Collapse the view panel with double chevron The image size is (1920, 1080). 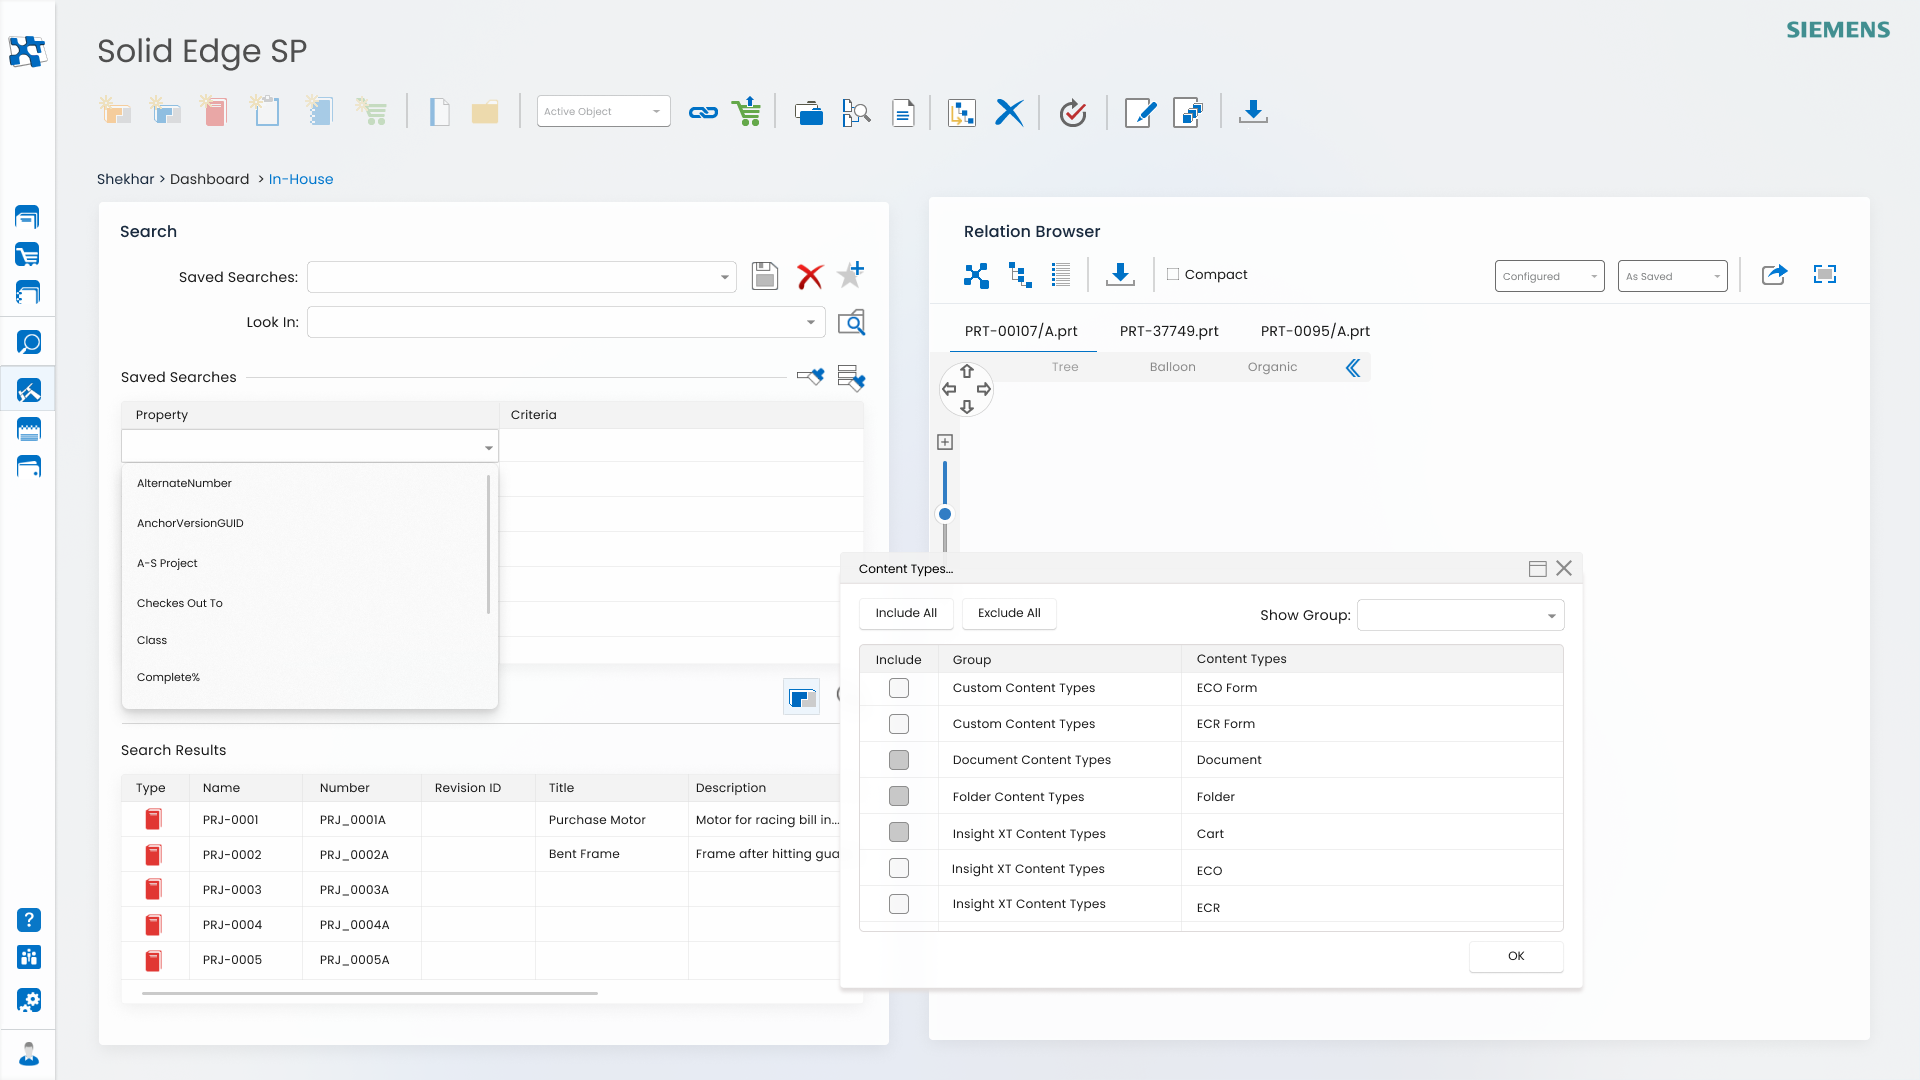click(x=1353, y=368)
